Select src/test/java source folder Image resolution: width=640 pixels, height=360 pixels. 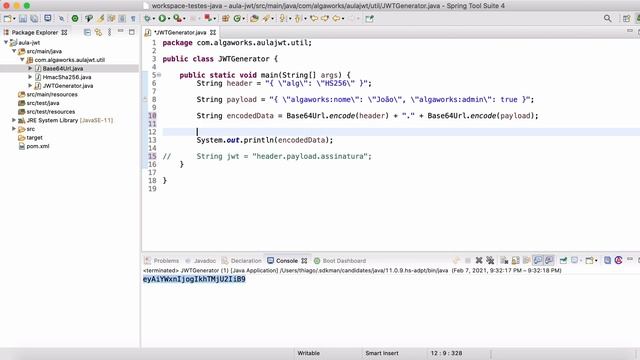tap(42, 103)
